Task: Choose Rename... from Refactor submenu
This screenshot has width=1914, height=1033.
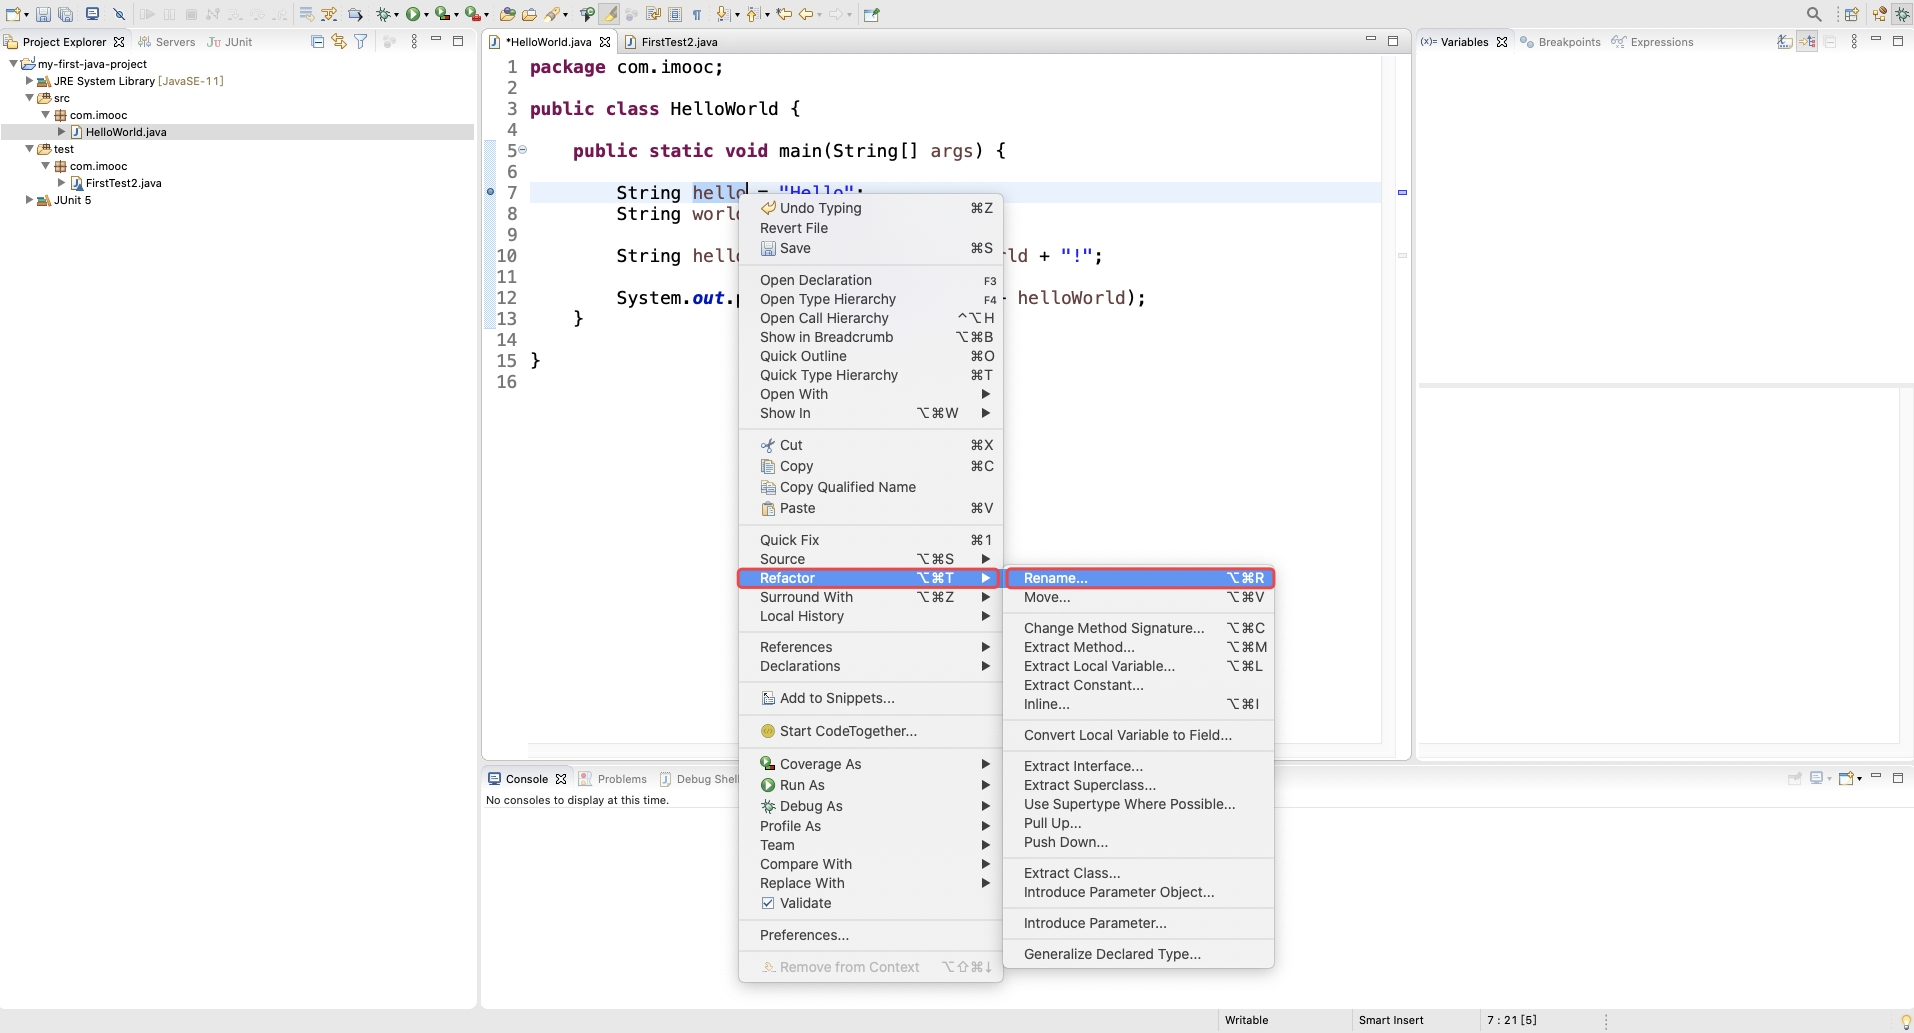Action: [x=1139, y=578]
